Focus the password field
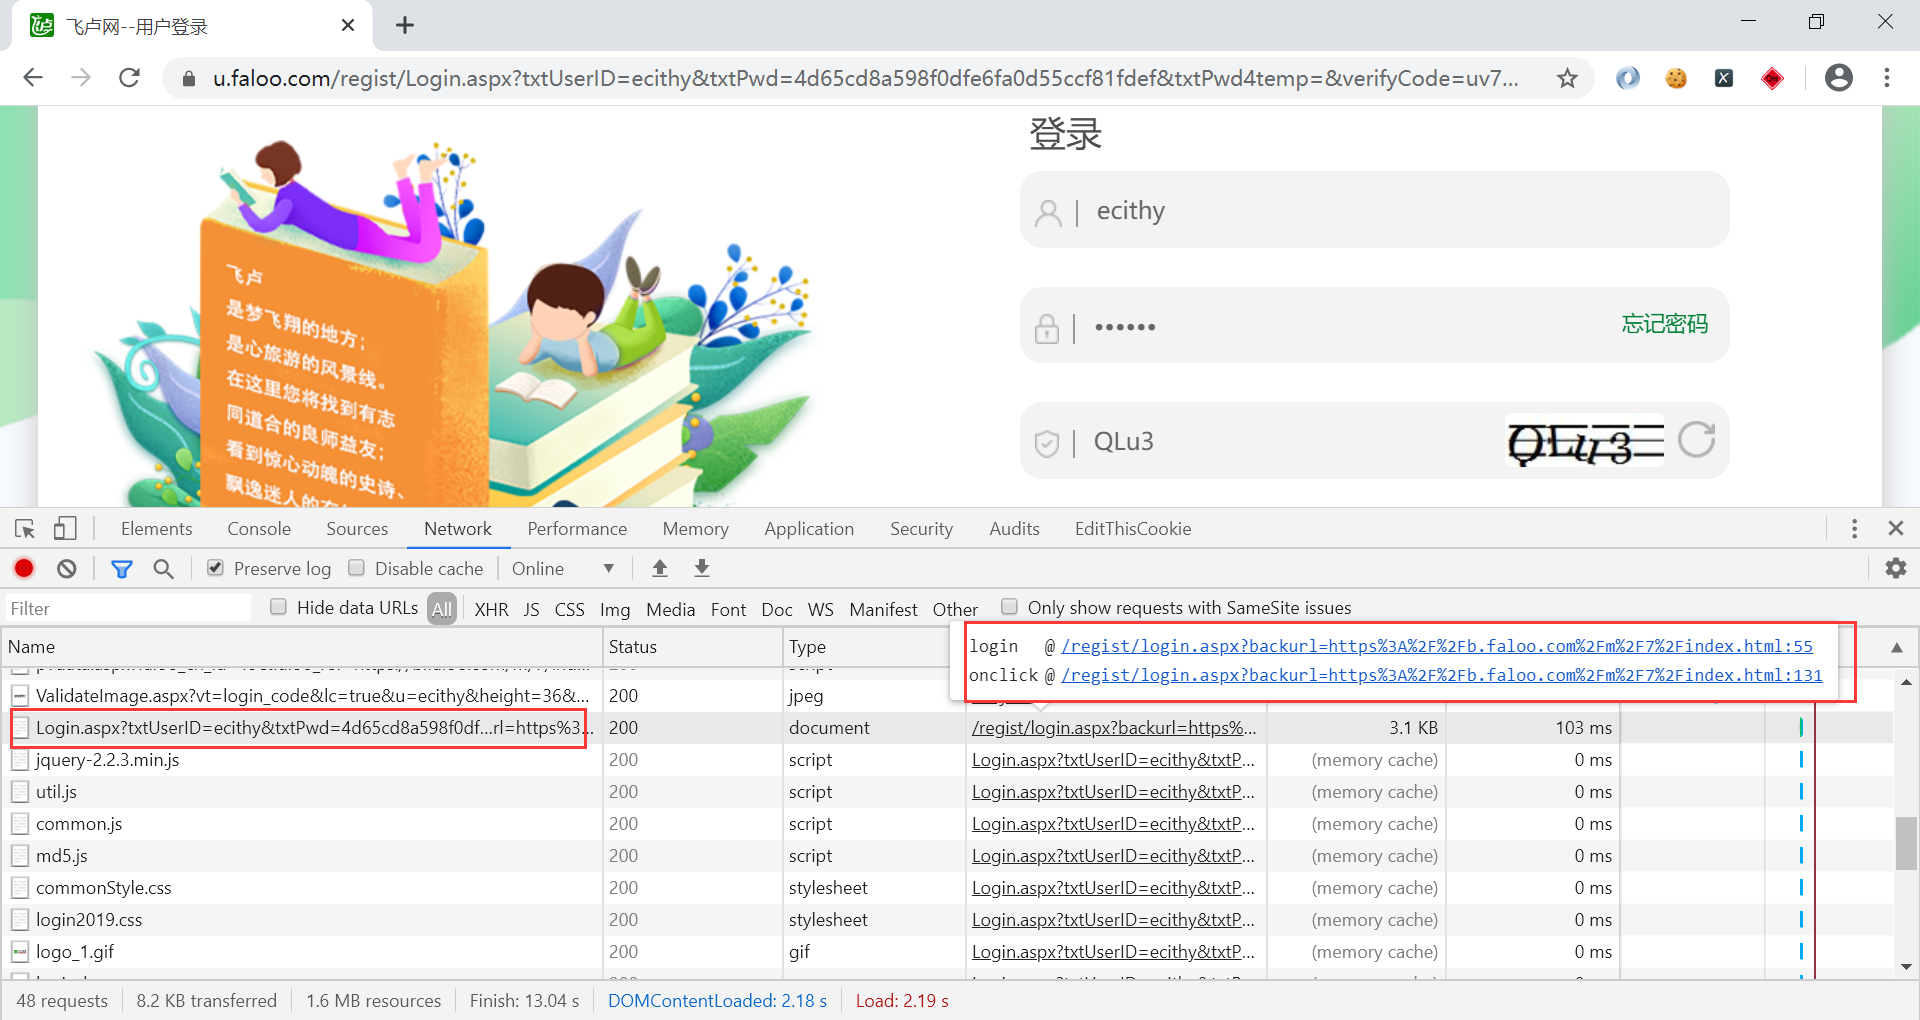This screenshot has width=1920, height=1020. tap(1375, 326)
